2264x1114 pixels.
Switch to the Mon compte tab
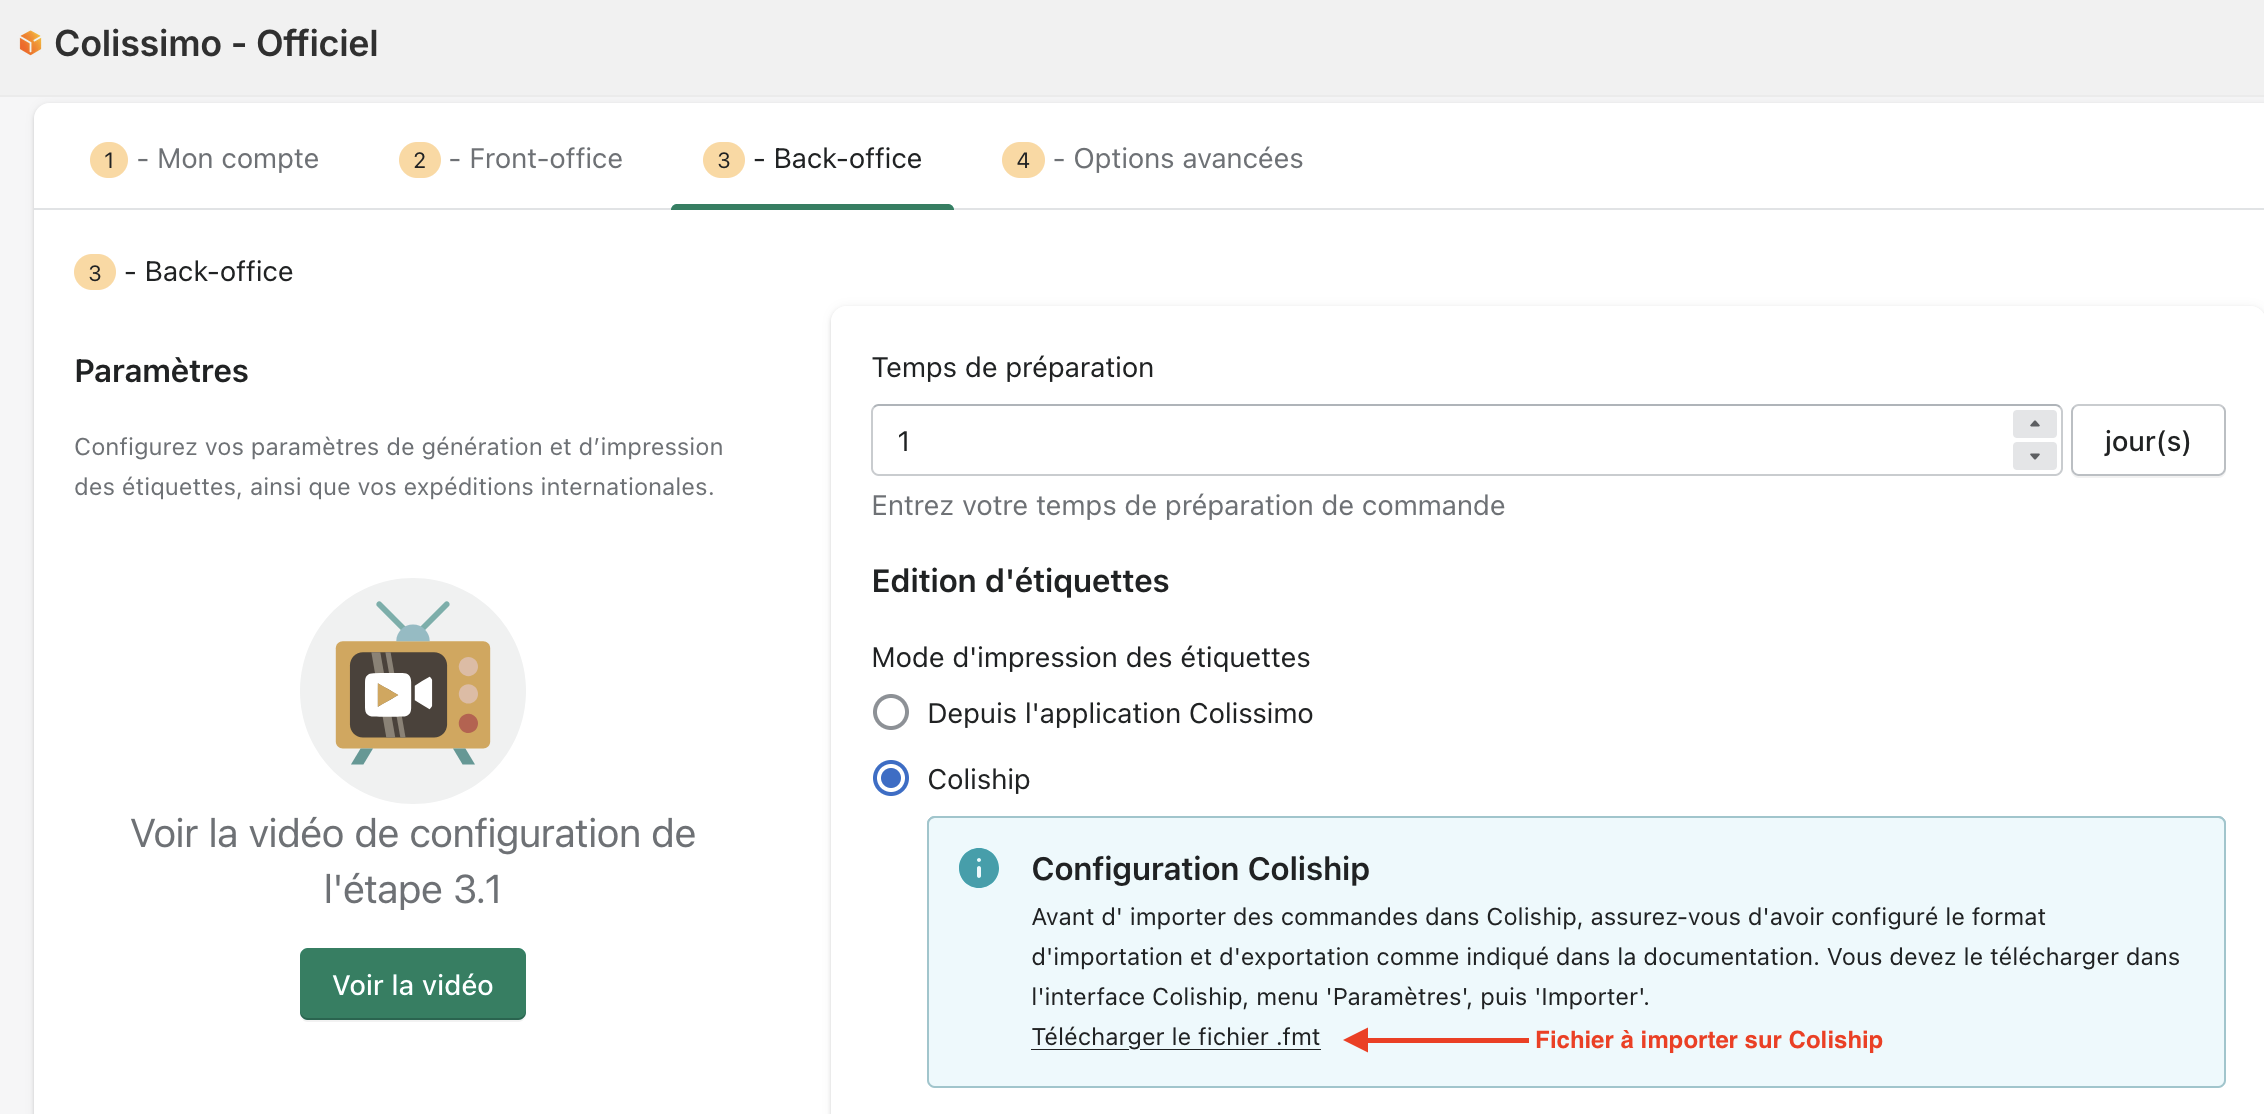[x=237, y=159]
